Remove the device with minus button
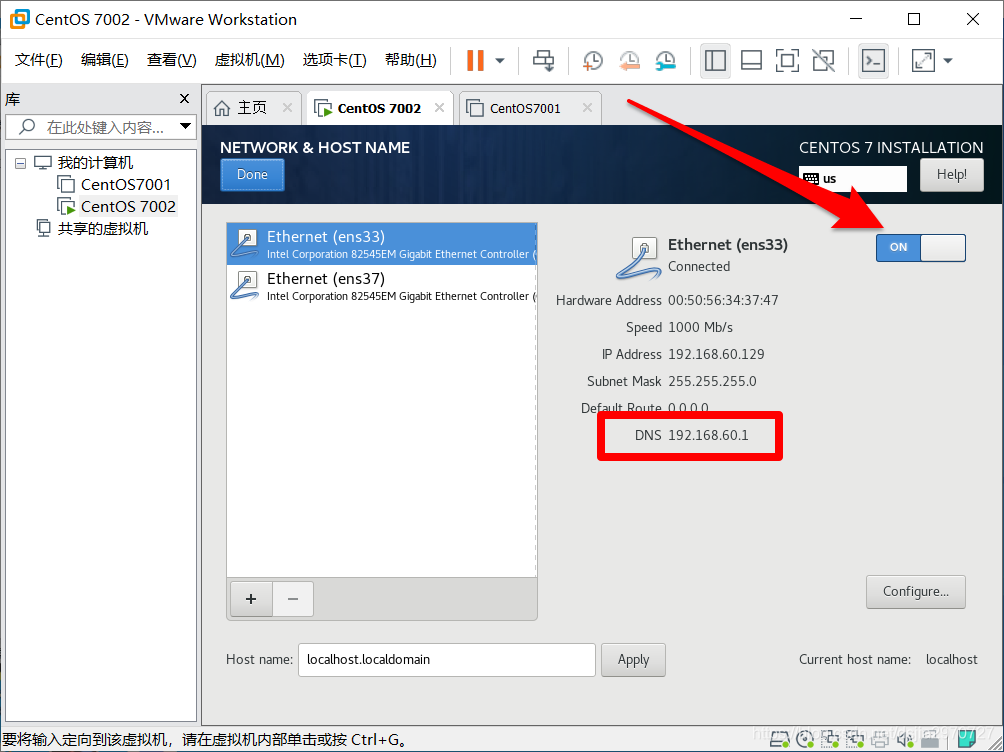 point(293,599)
